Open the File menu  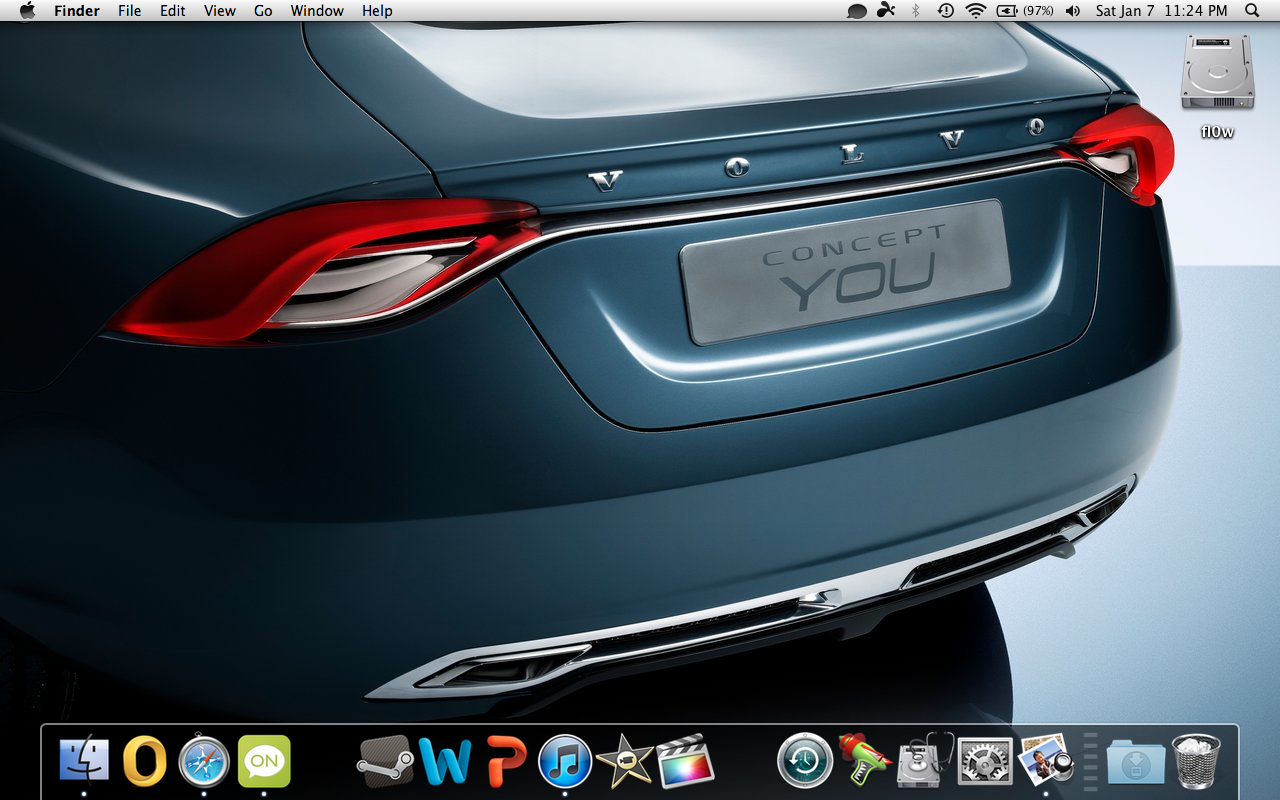click(129, 11)
